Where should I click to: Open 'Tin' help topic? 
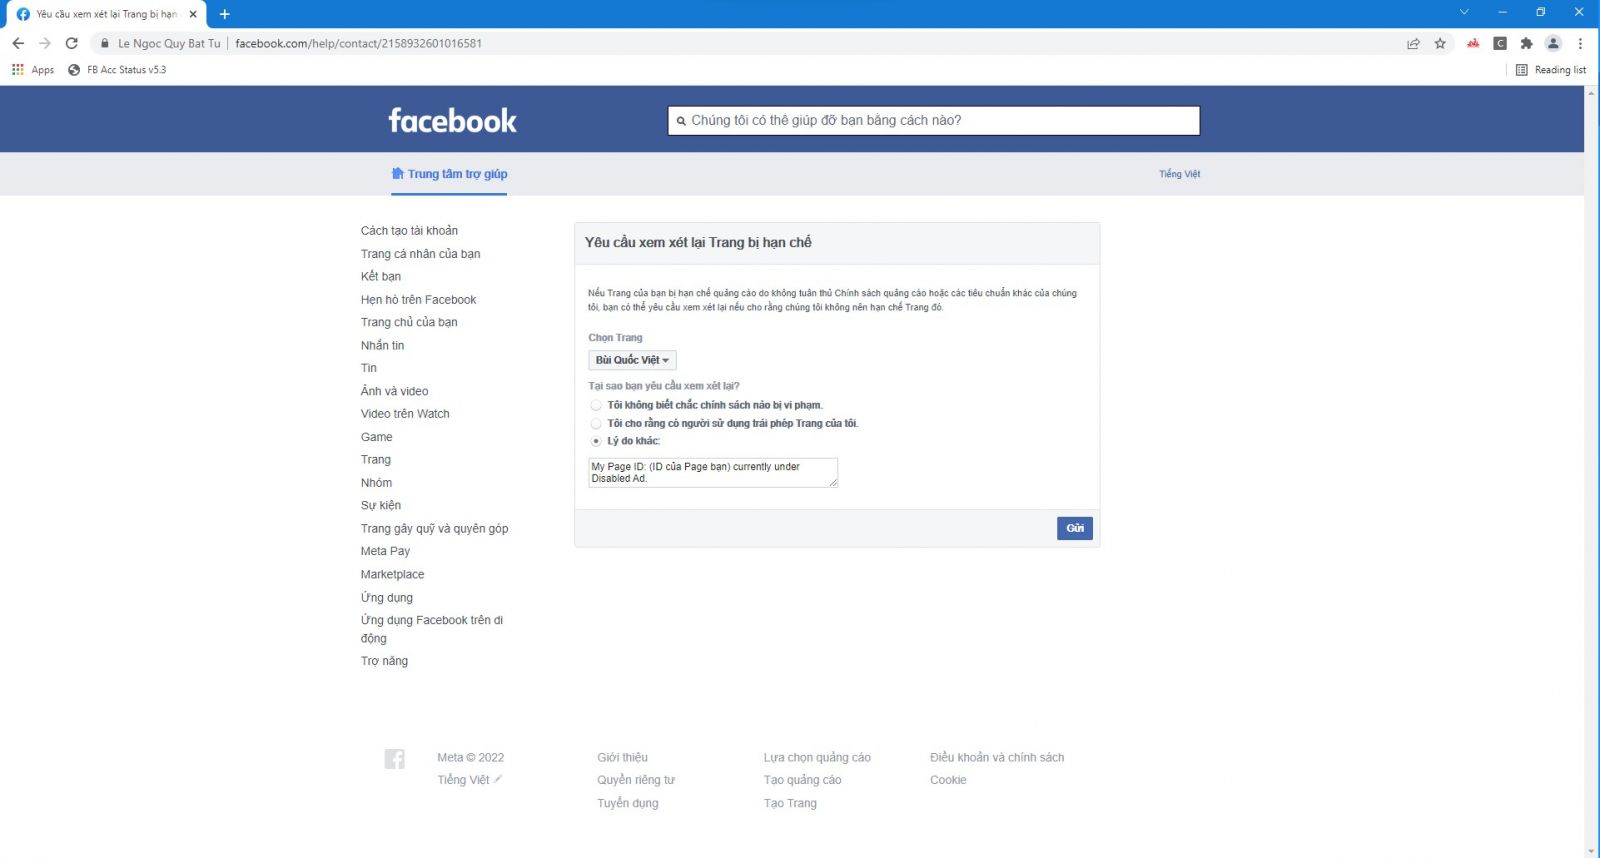(369, 368)
